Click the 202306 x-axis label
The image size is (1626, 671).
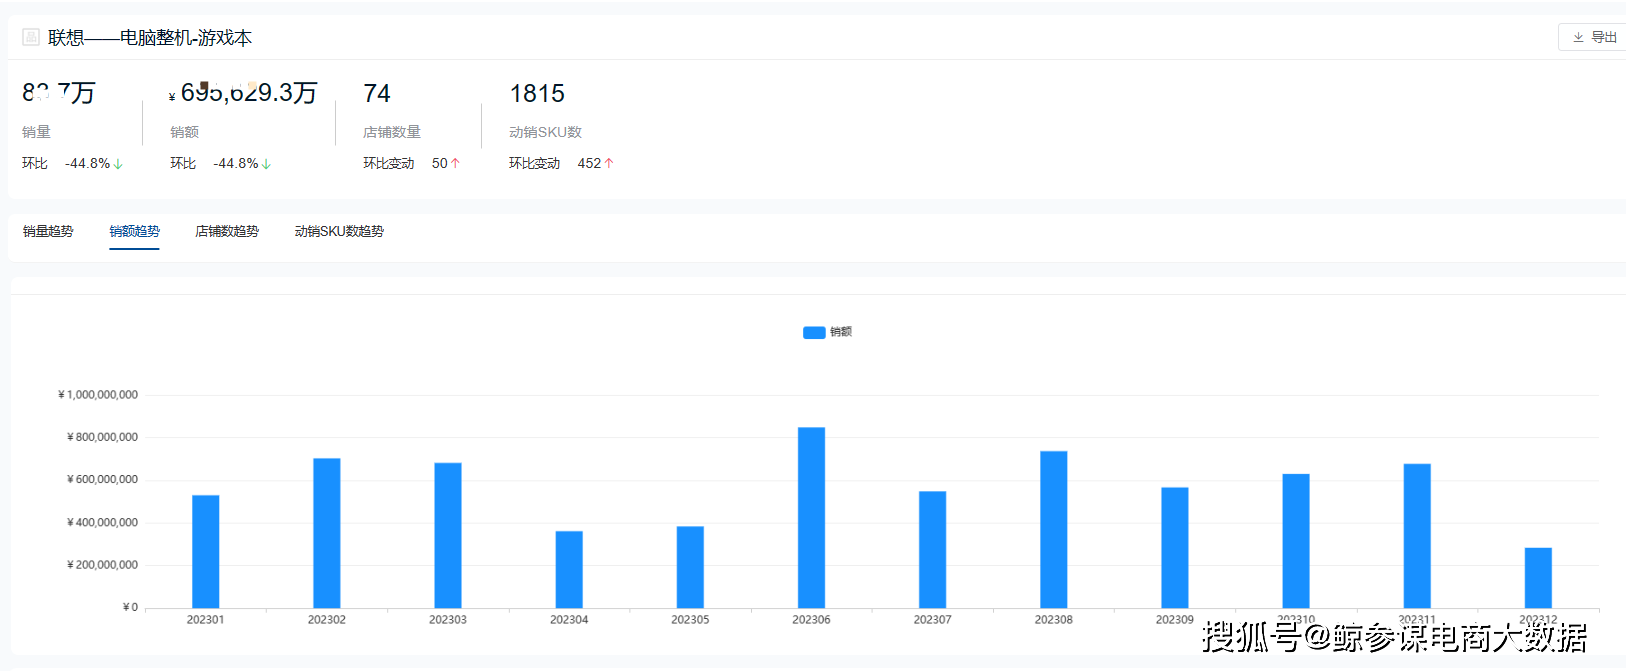coord(811,620)
